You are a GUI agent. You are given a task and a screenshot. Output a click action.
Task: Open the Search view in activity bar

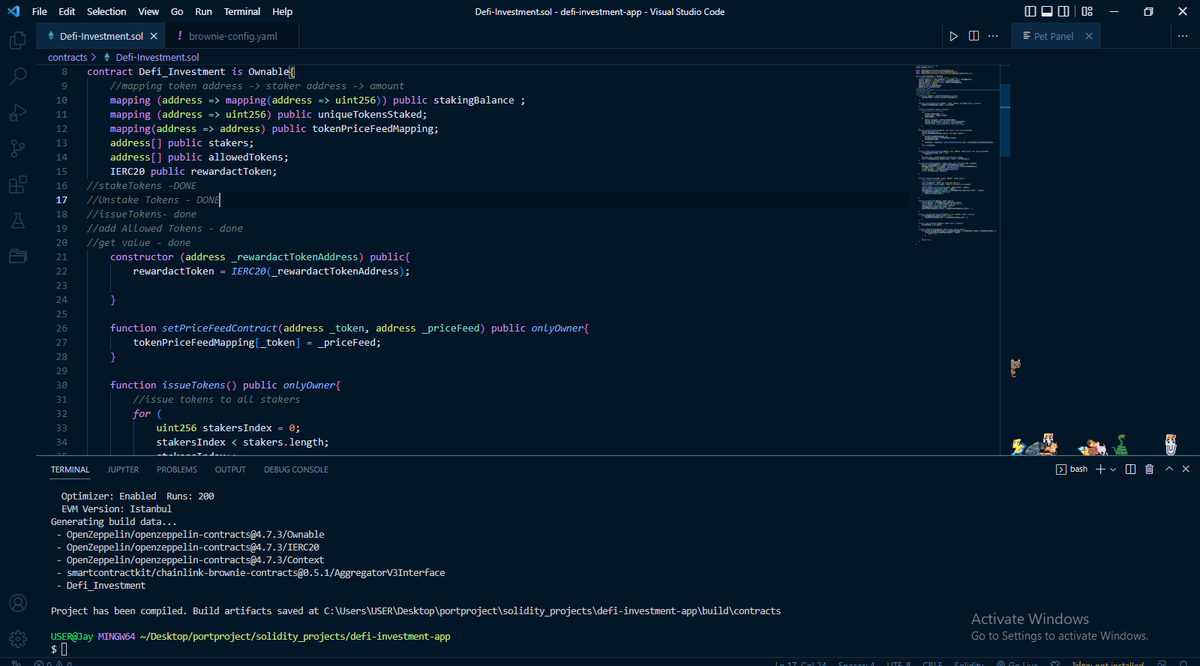pos(17,76)
